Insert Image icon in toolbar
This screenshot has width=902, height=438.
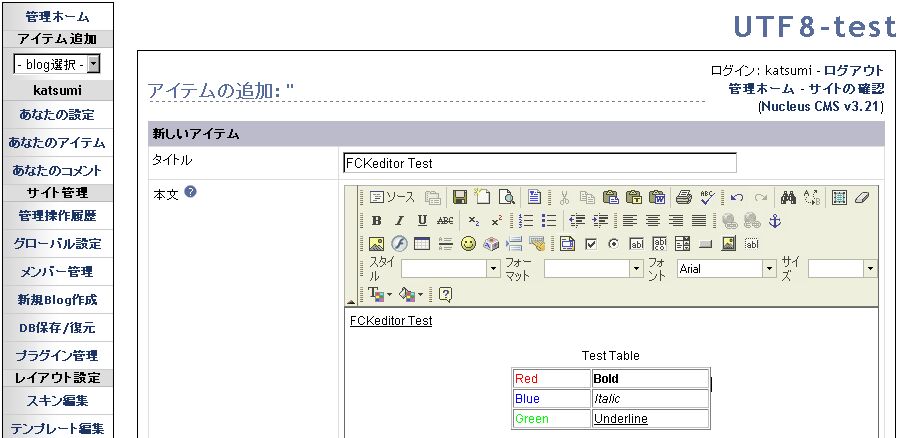coord(376,244)
